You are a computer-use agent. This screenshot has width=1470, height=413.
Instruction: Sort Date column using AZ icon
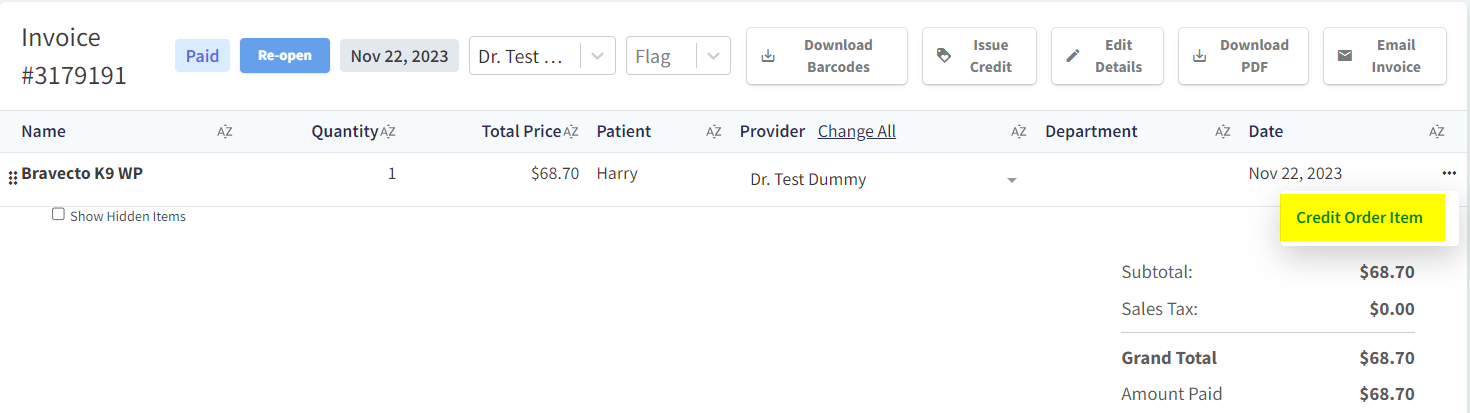(1437, 132)
